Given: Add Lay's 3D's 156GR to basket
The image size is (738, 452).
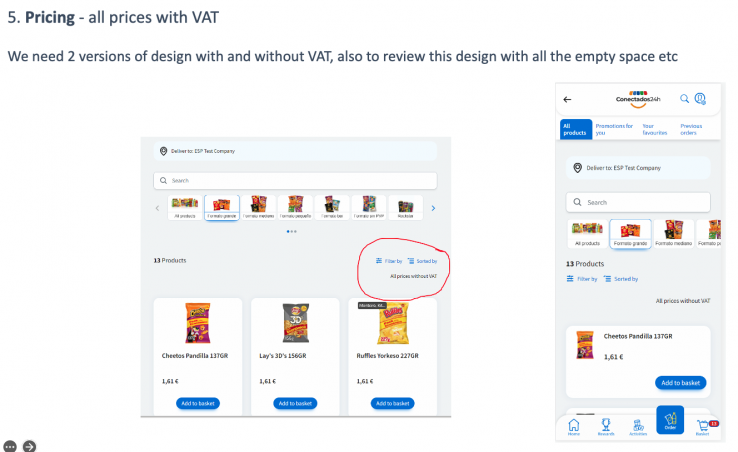Looking at the screenshot, I should coord(295,404).
